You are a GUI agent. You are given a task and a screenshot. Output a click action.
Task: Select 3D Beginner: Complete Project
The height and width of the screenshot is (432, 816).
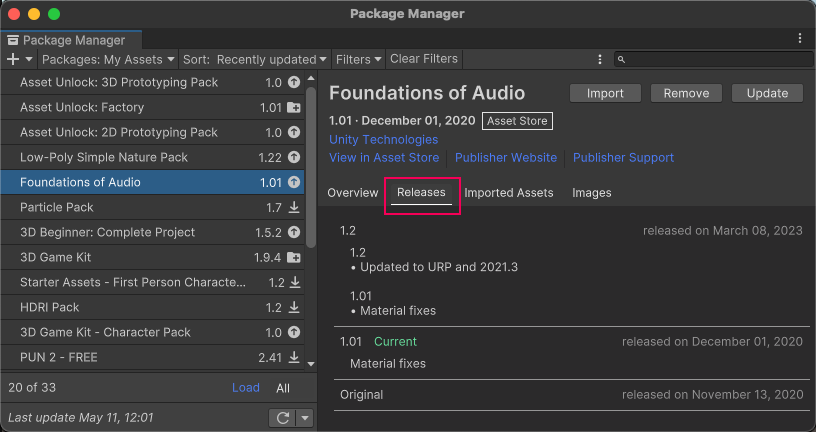click(x=152, y=232)
